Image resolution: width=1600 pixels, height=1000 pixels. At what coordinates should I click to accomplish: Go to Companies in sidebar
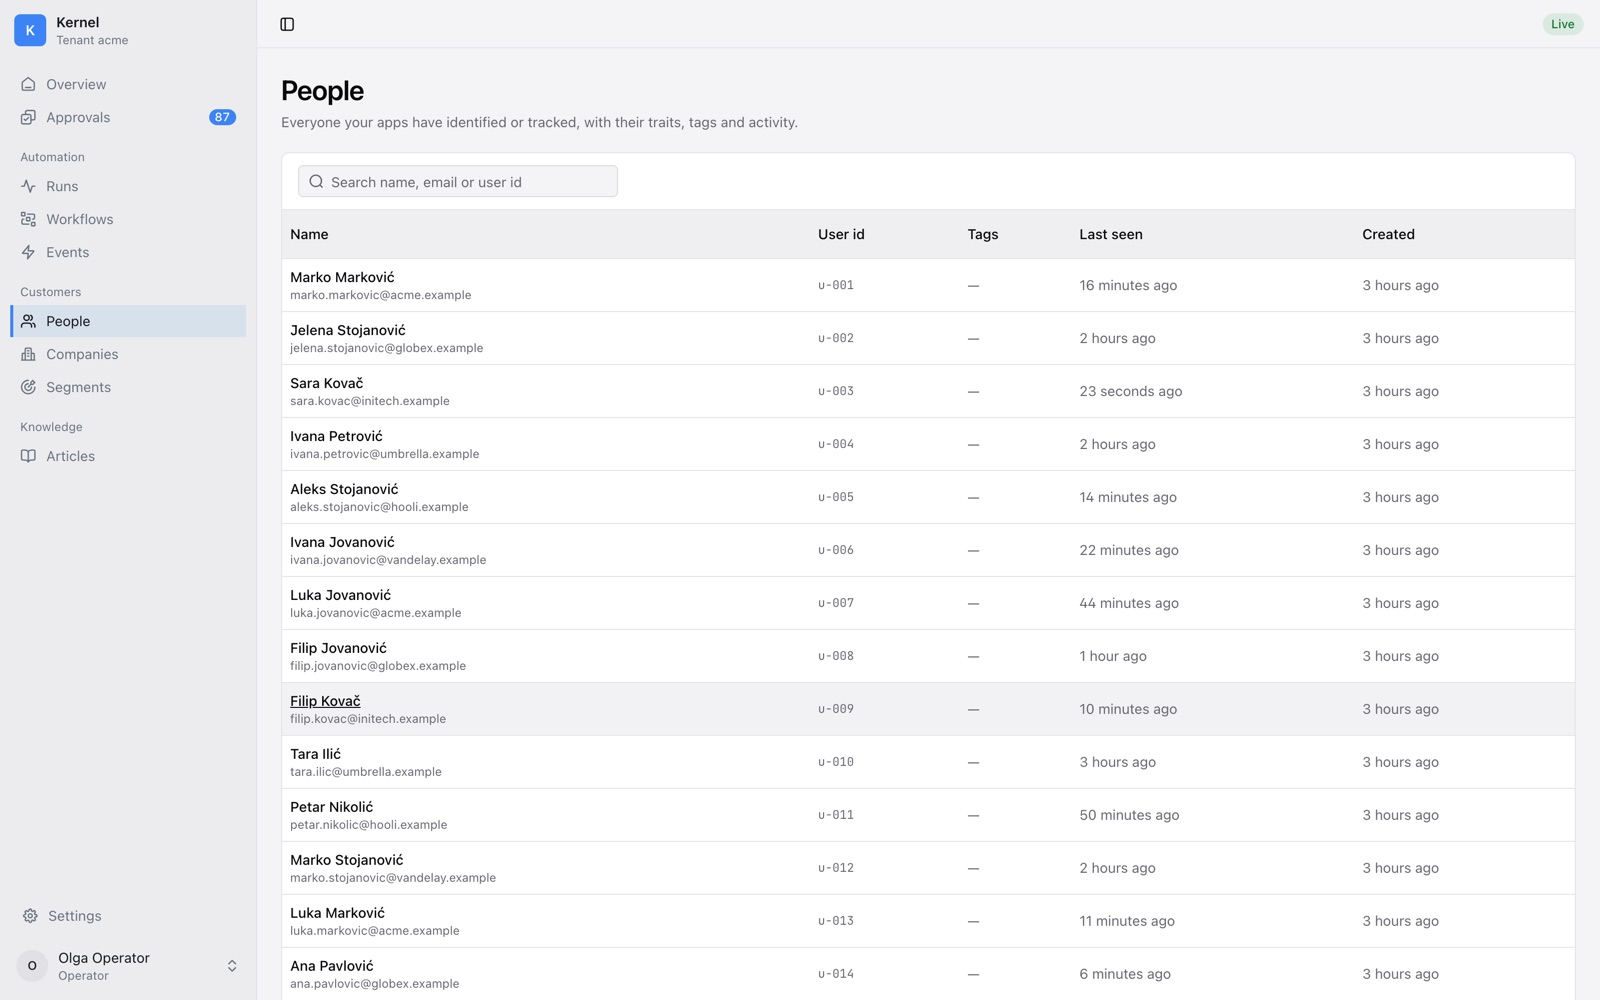click(128, 354)
